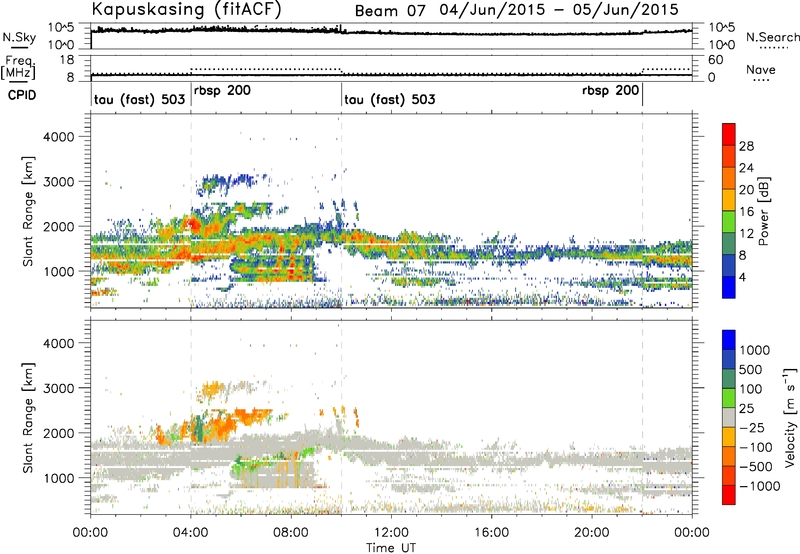
Task: Click the 'Nave' legend label
Action: 761,69
